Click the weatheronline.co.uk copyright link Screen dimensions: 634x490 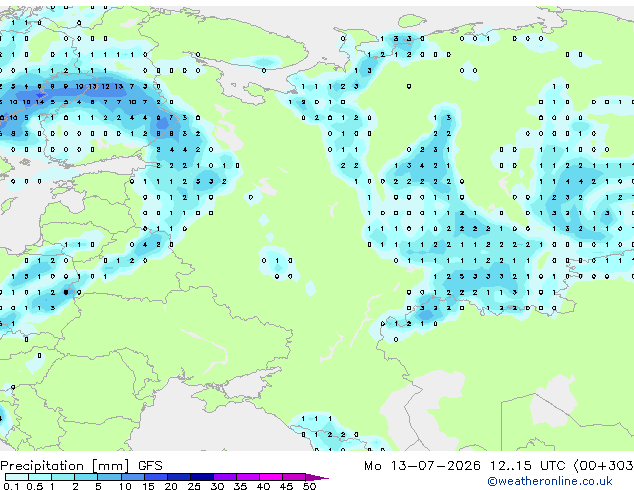pos(550,481)
